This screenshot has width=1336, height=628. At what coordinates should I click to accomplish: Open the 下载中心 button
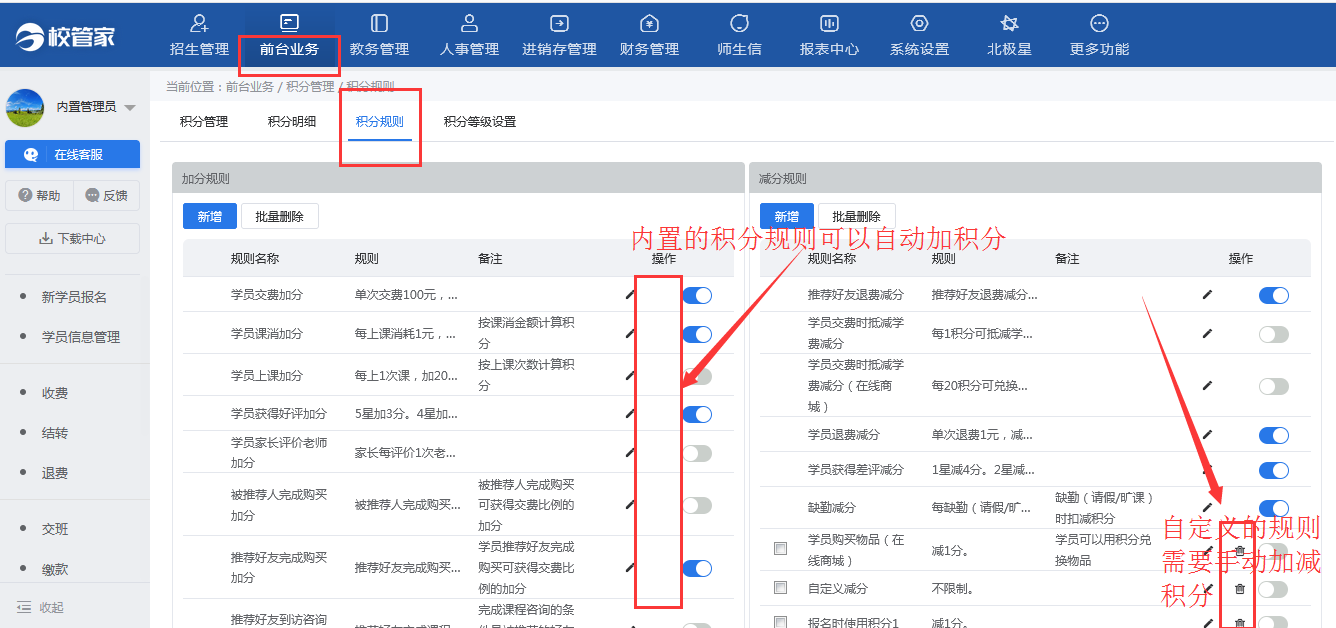pos(72,239)
